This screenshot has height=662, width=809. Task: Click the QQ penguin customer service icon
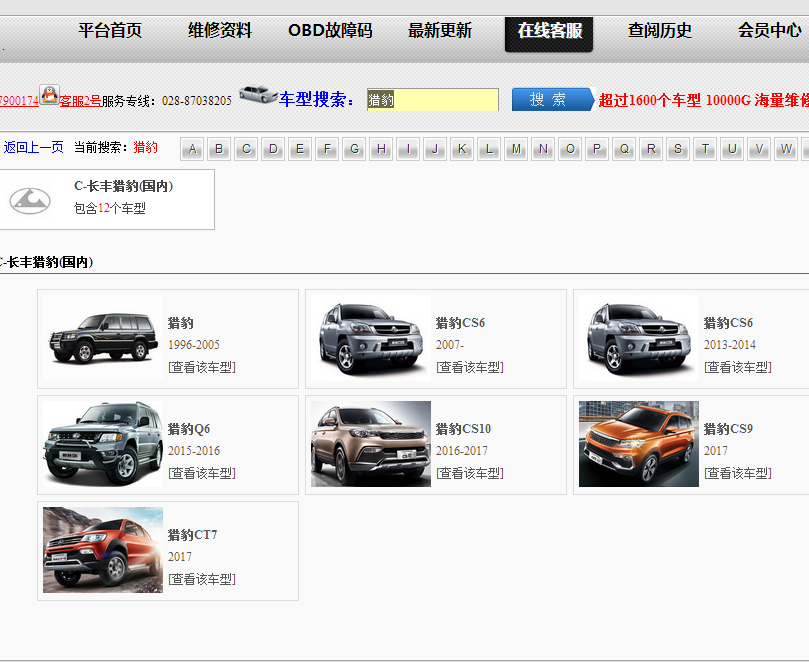click(50, 95)
